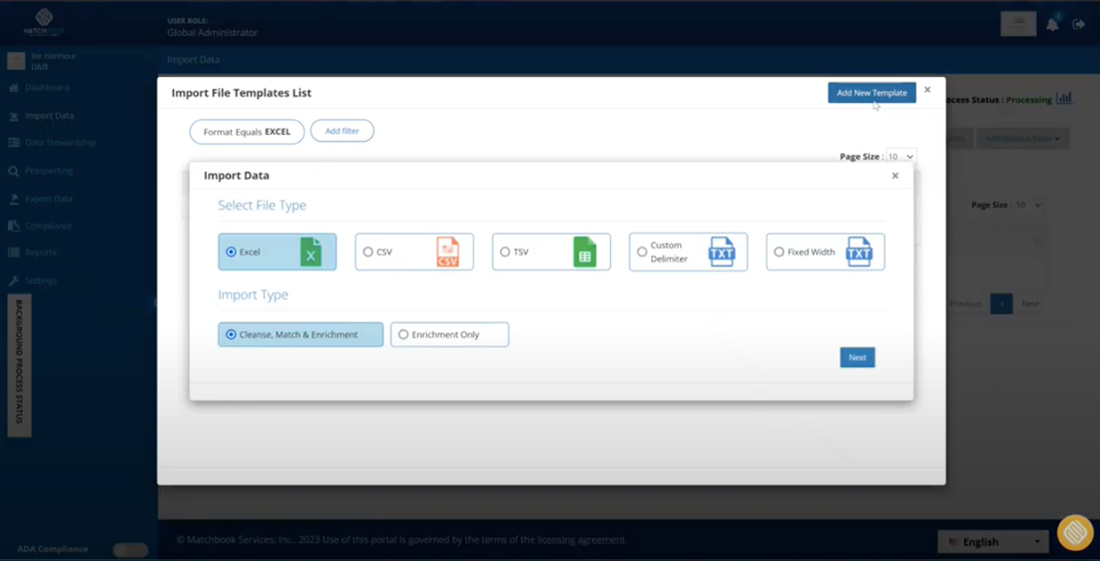Click Next in the Import Data dialog

(x=857, y=357)
